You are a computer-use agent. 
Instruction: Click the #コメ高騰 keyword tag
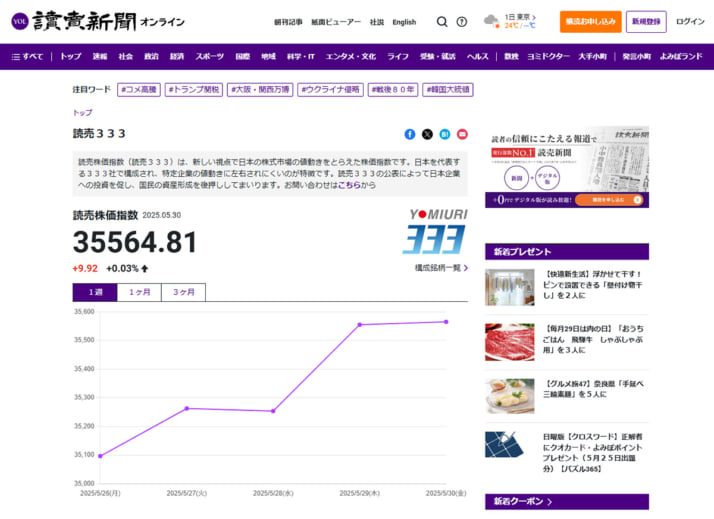(138, 90)
